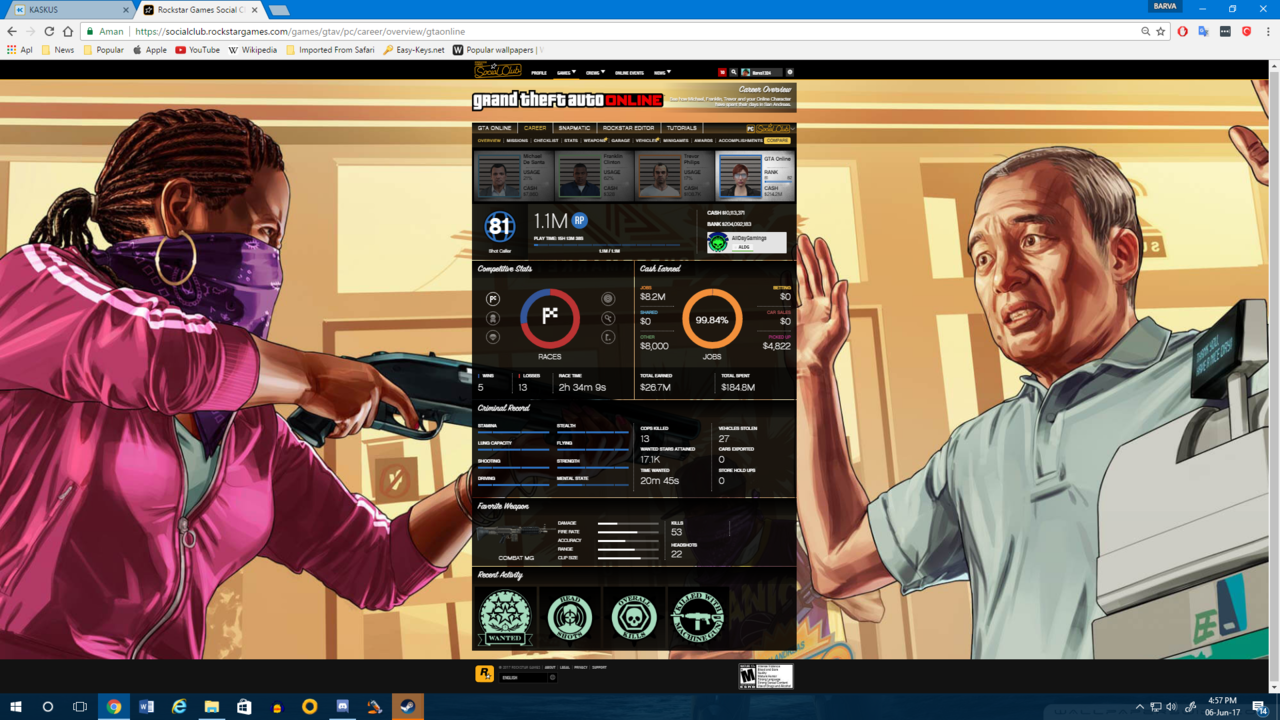
Task: Open the Profile link in header
Action: click(539, 73)
